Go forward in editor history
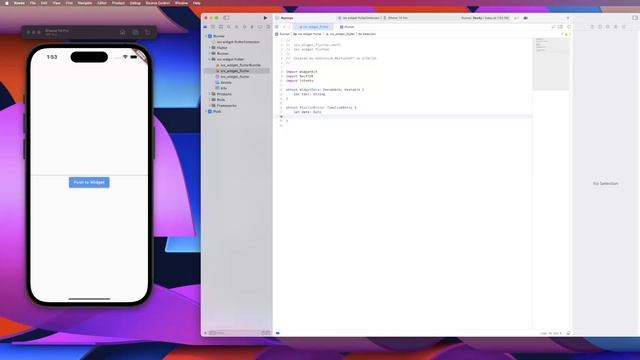 pyautogui.click(x=289, y=27)
